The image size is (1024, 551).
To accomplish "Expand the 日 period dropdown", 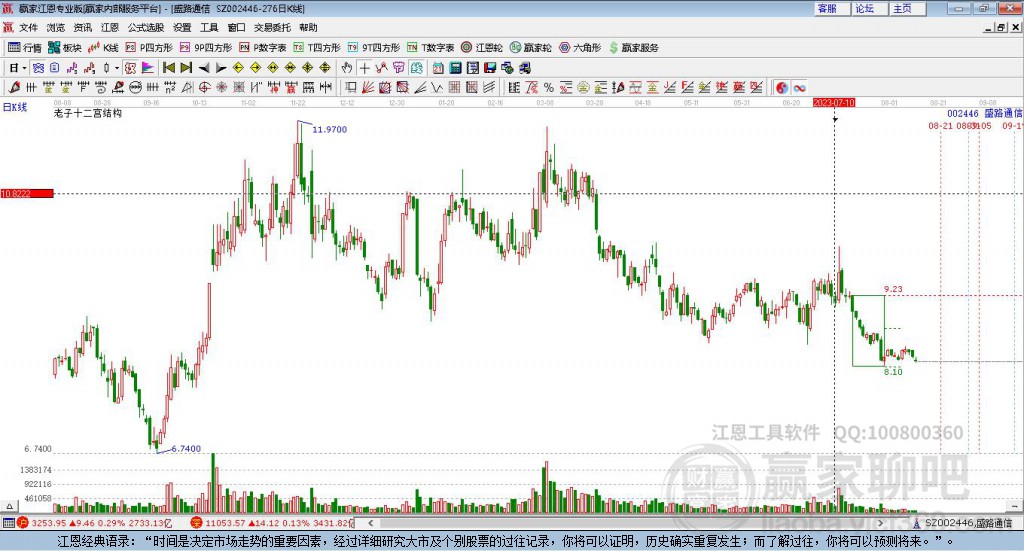I will 24,68.
